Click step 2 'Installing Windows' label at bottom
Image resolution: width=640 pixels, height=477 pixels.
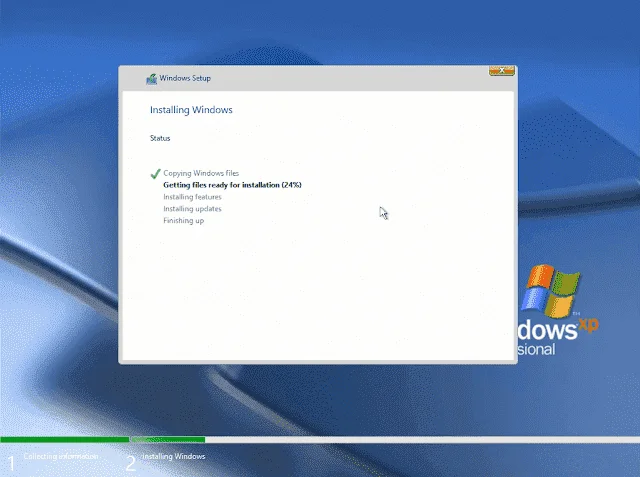point(173,456)
